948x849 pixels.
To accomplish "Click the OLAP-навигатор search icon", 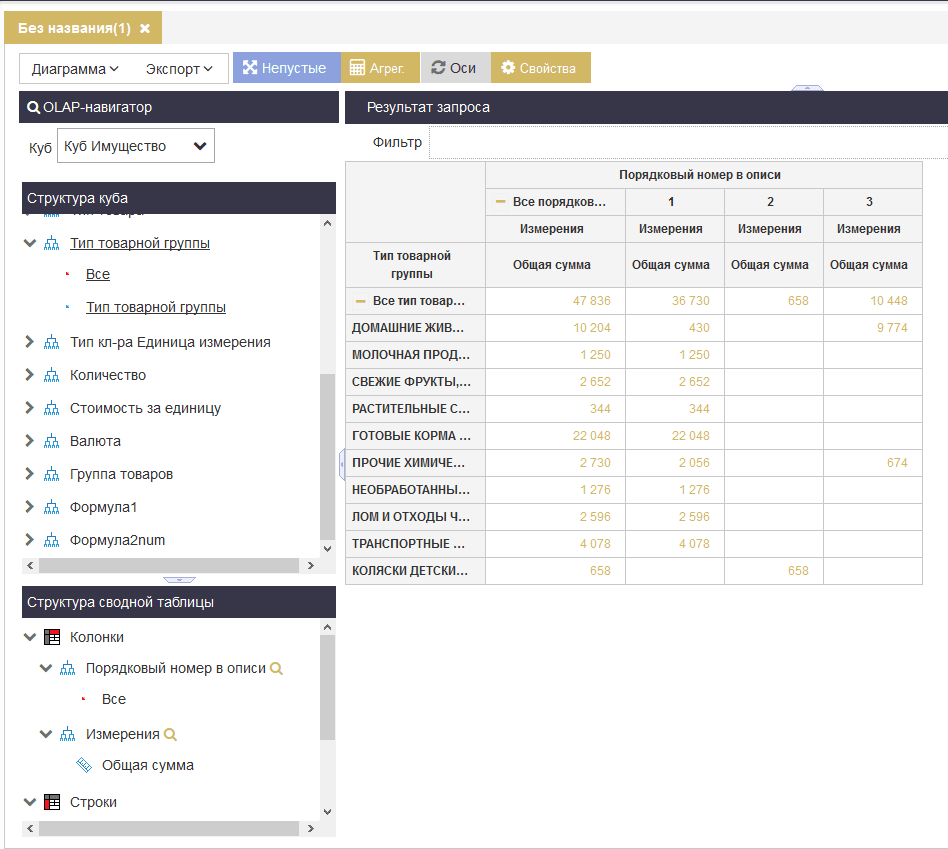I will [x=33, y=108].
